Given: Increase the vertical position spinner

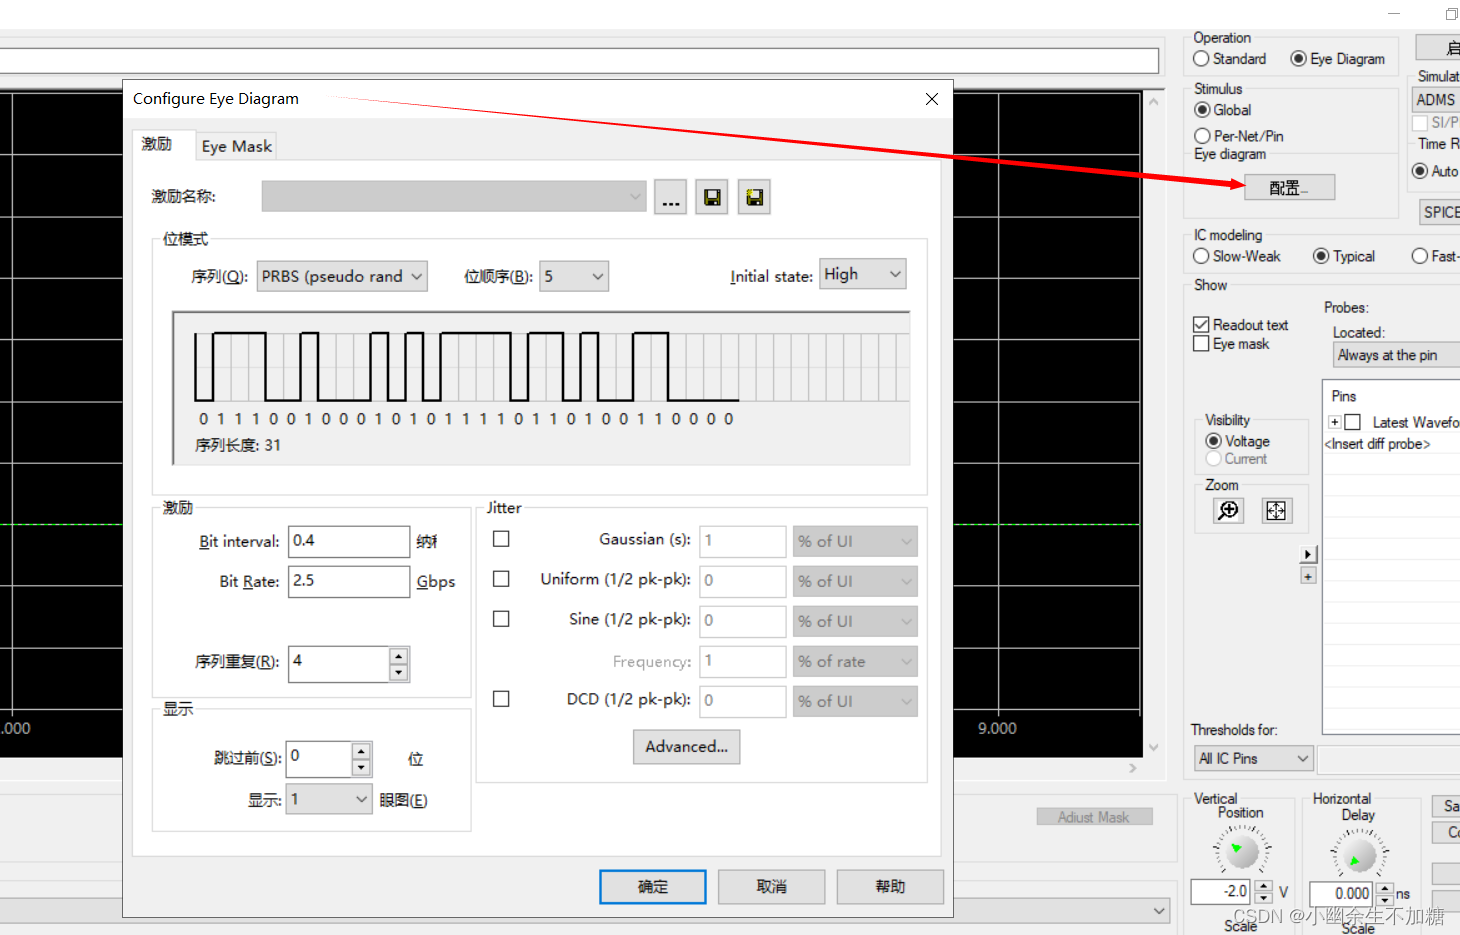Looking at the screenshot, I should coord(1264,885).
